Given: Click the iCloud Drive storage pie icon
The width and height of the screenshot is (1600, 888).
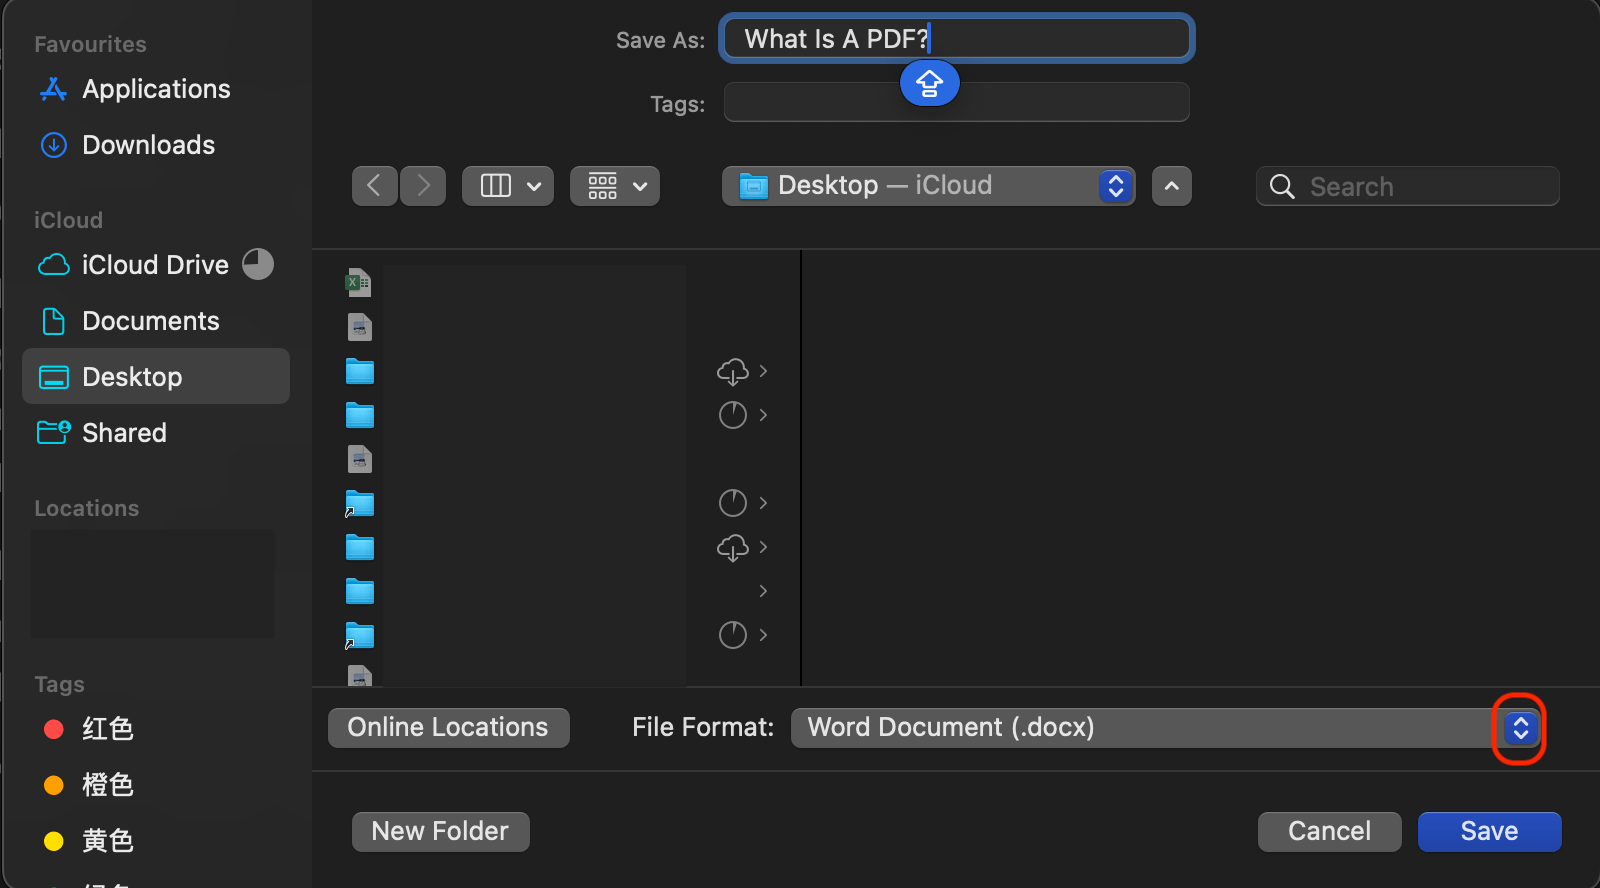Looking at the screenshot, I should click(258, 264).
